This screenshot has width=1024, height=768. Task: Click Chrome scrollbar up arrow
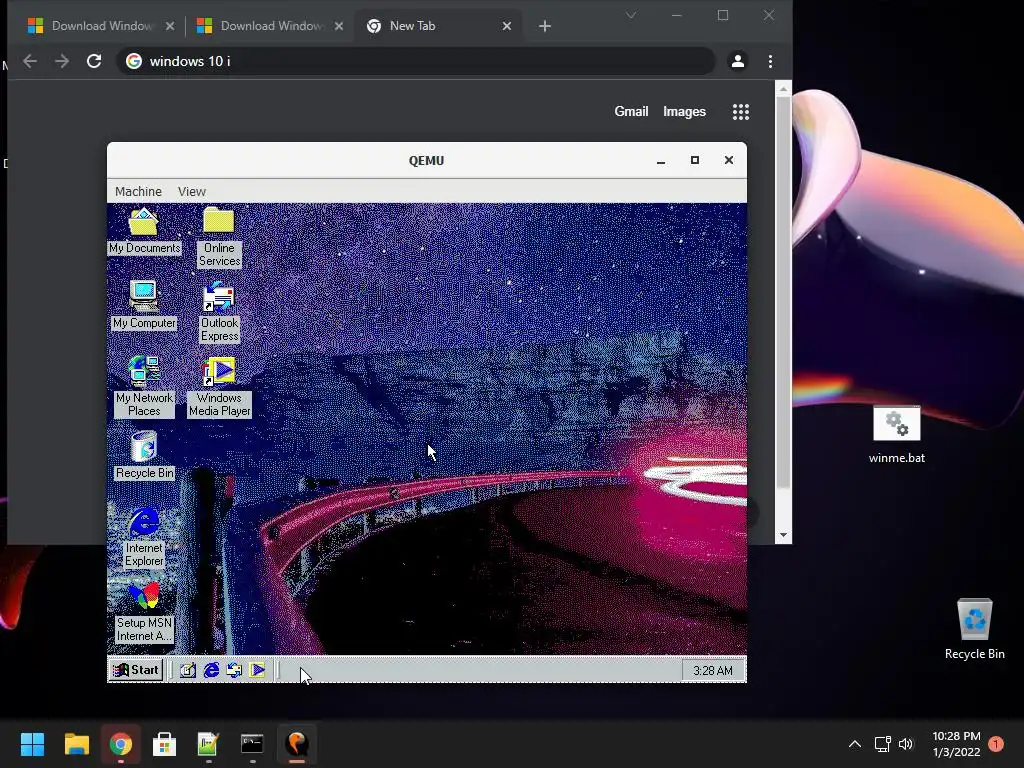[x=783, y=88]
